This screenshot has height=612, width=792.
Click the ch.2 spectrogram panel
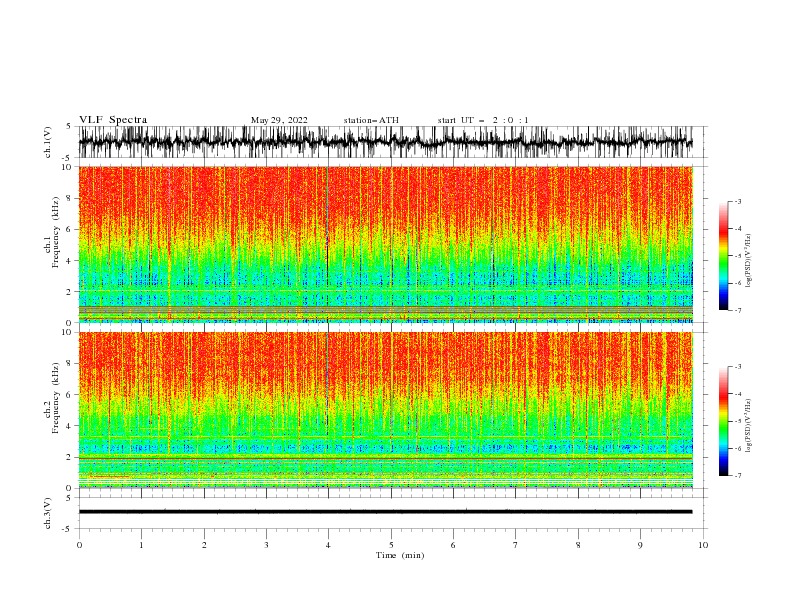click(x=386, y=410)
